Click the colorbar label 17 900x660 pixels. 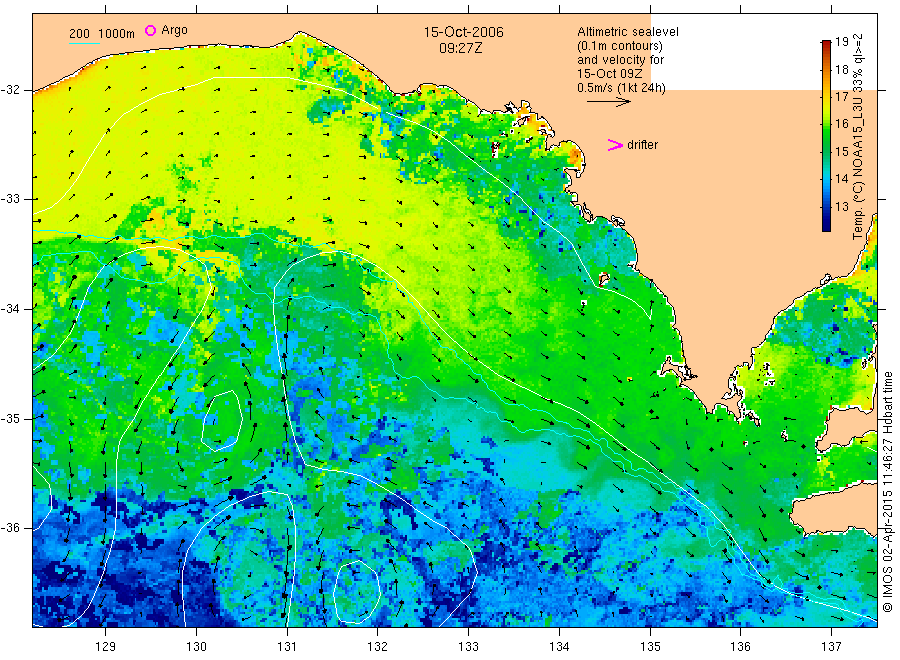tap(841, 96)
